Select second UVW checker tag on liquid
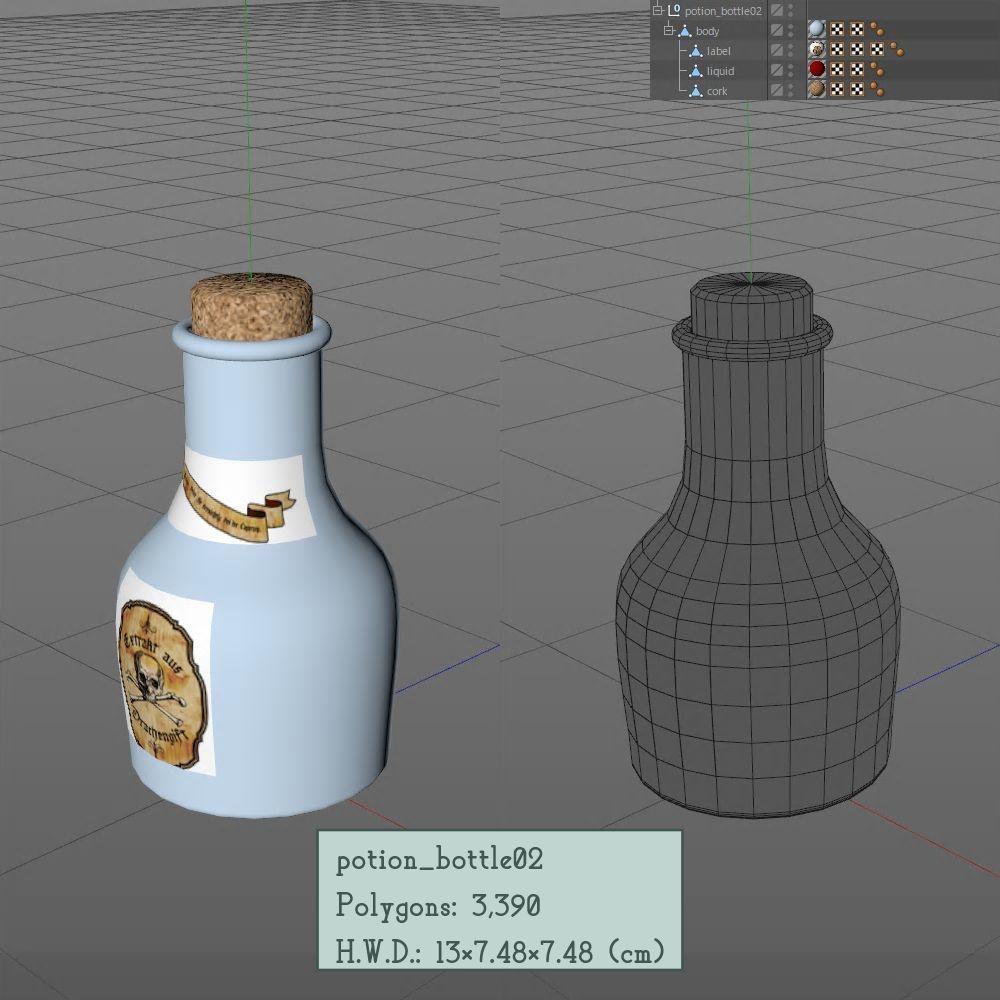Screen dimensions: 1000x1000 tap(857, 69)
